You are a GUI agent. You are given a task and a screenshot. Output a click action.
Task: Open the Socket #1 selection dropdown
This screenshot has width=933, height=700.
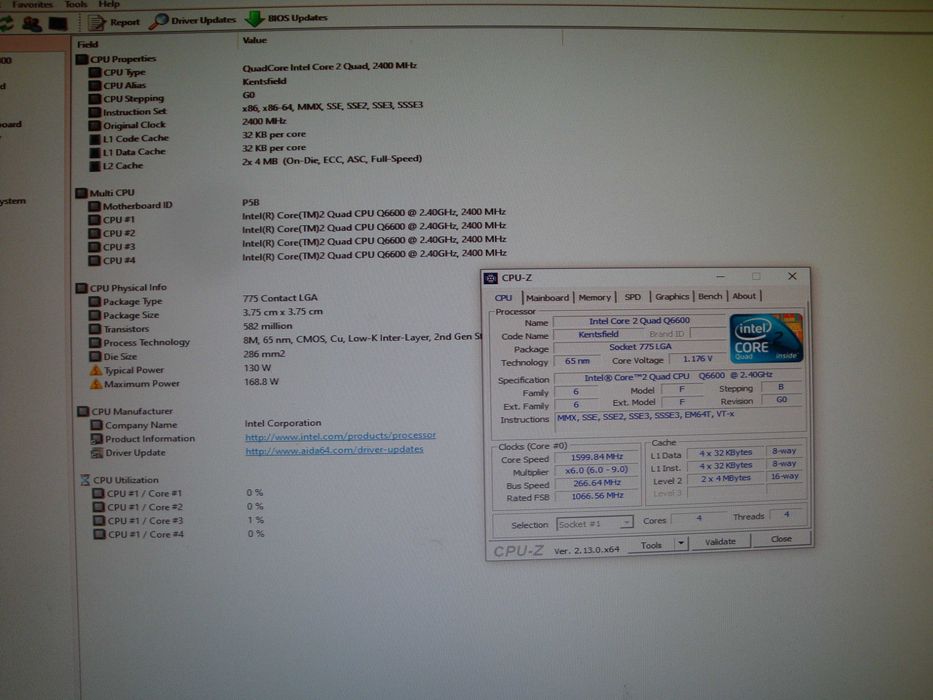coord(594,524)
